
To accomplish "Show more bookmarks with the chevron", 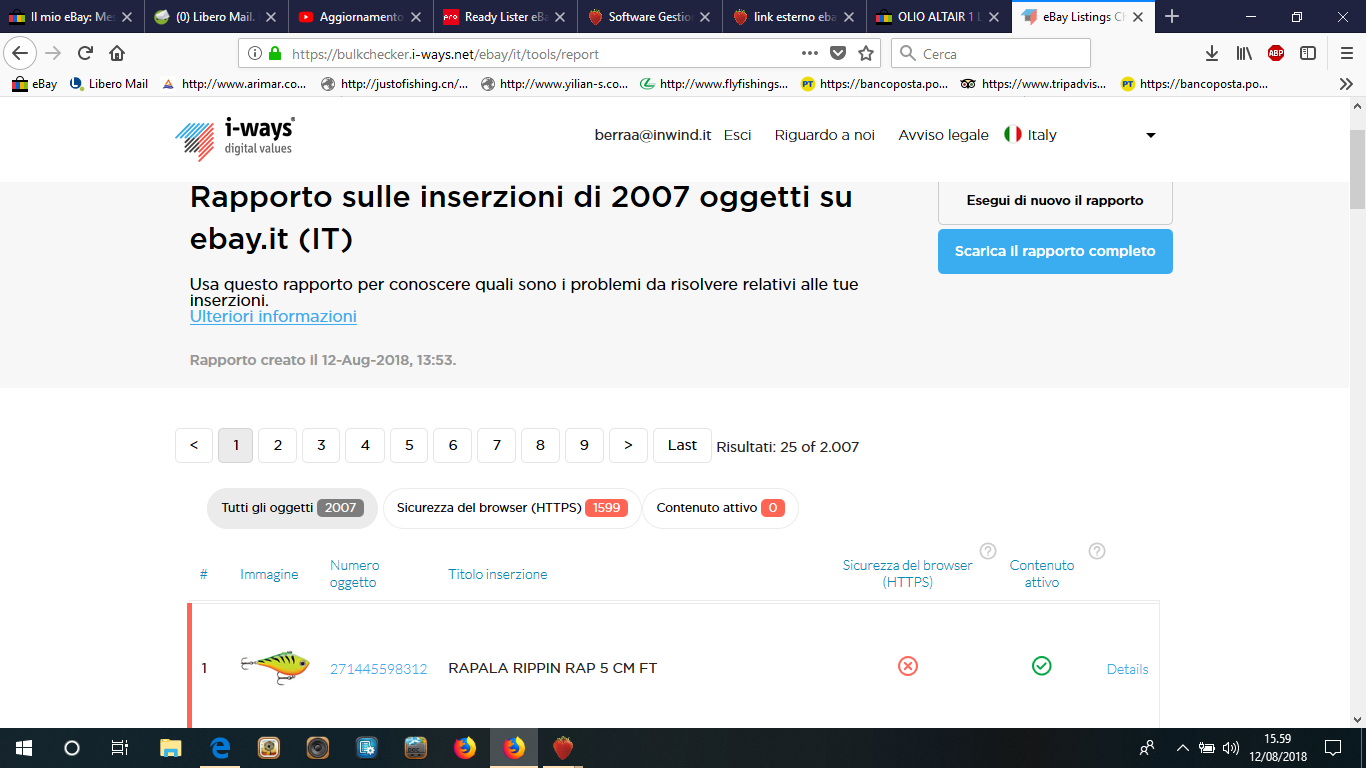I will [x=1346, y=84].
